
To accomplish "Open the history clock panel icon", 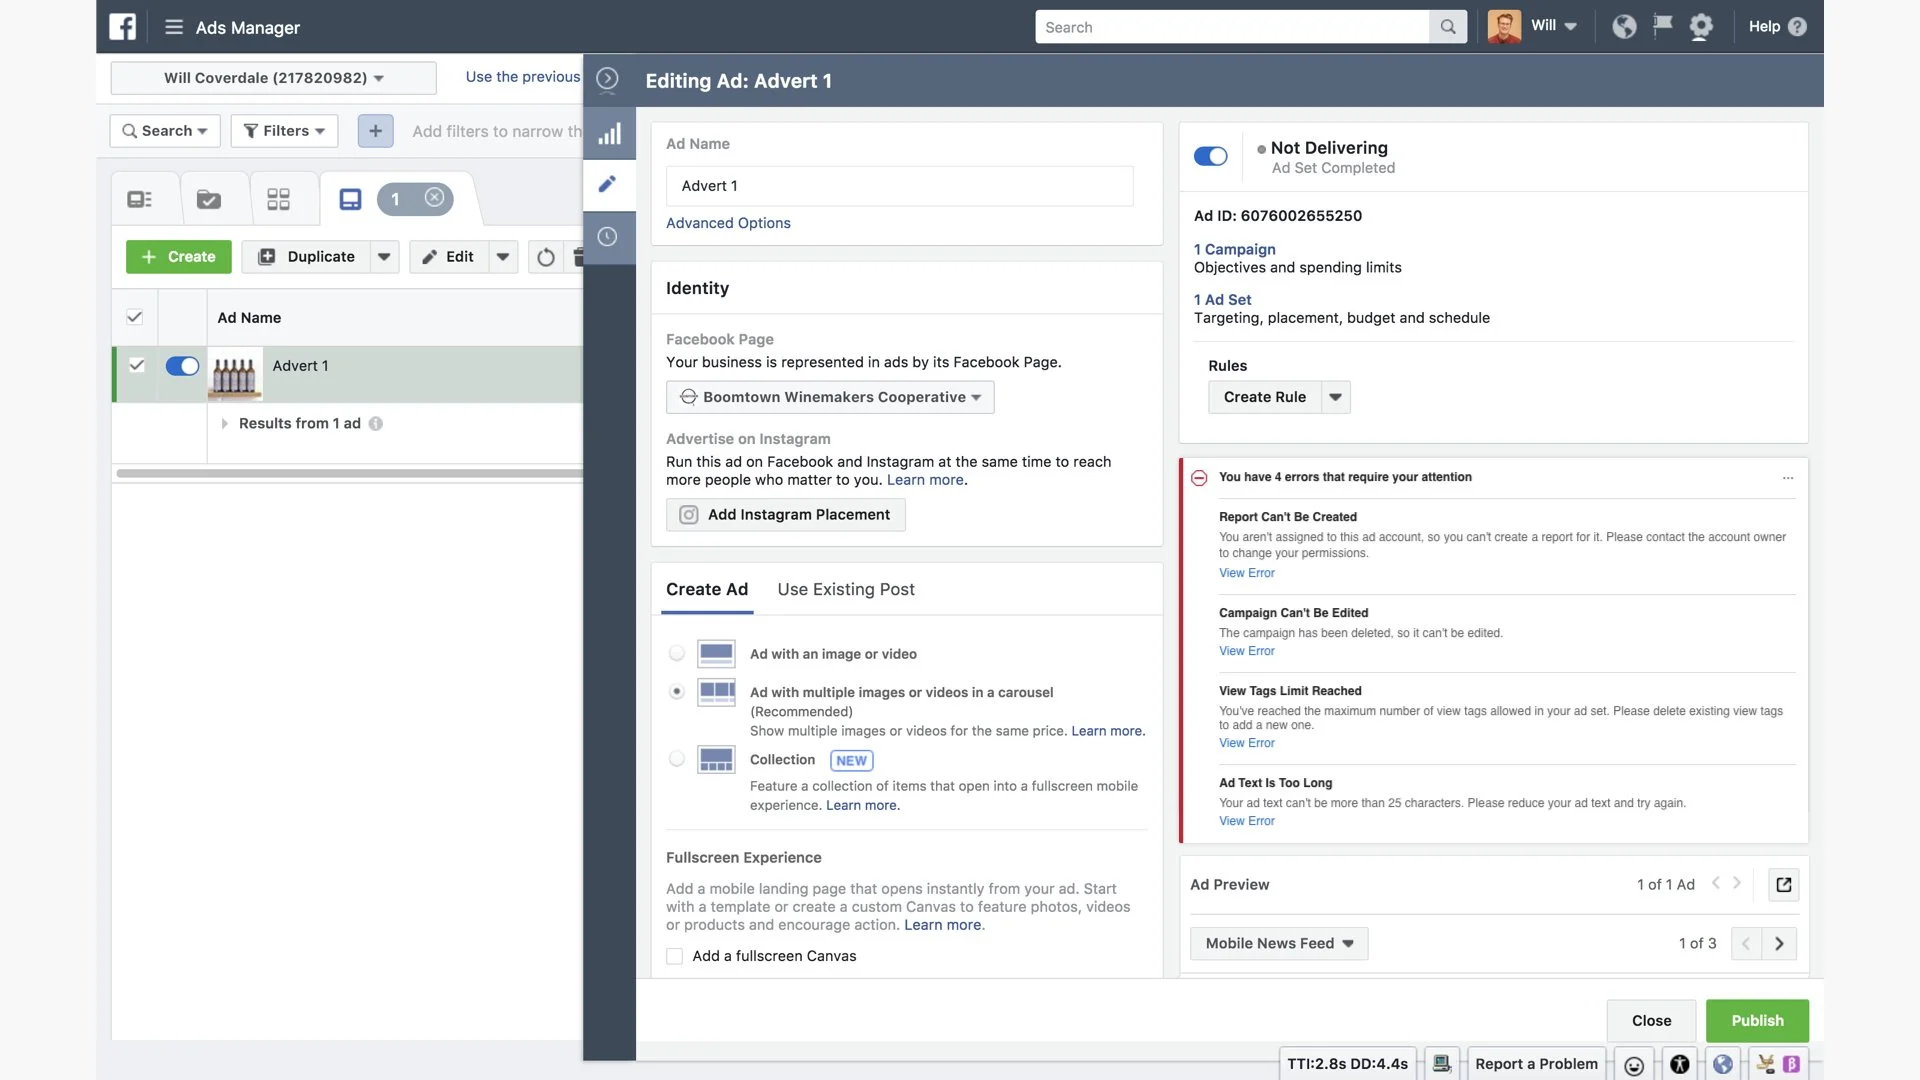I will tap(607, 237).
